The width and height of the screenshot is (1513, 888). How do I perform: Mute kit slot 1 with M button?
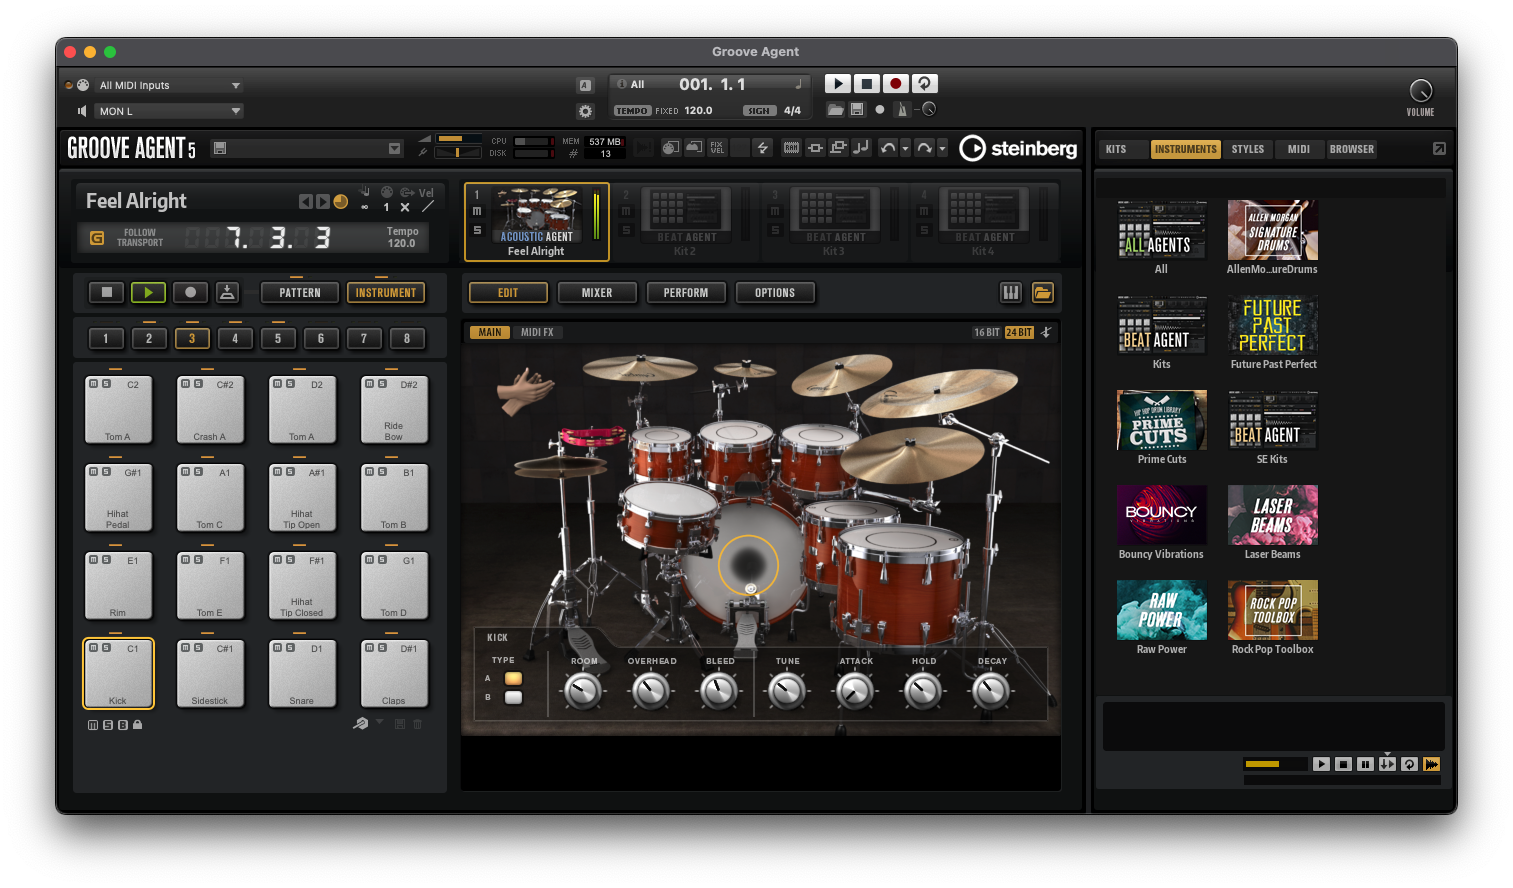(x=477, y=211)
